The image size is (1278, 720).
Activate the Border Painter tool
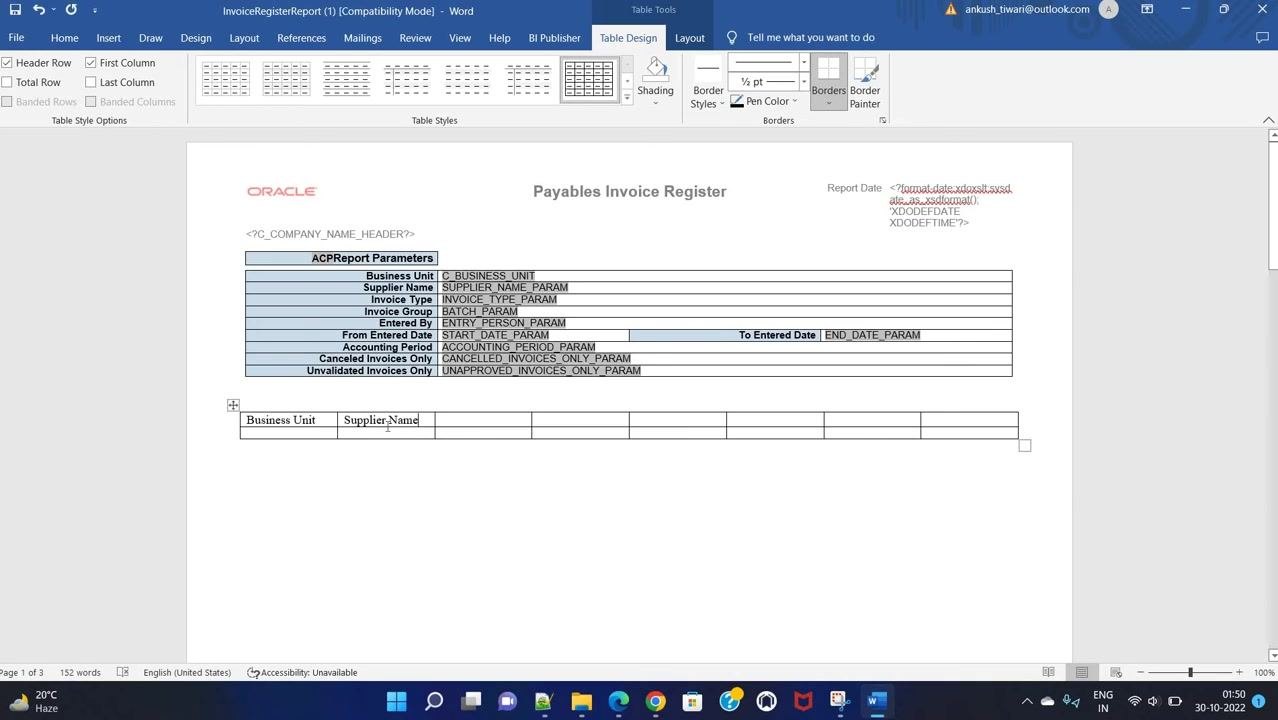coord(865,84)
